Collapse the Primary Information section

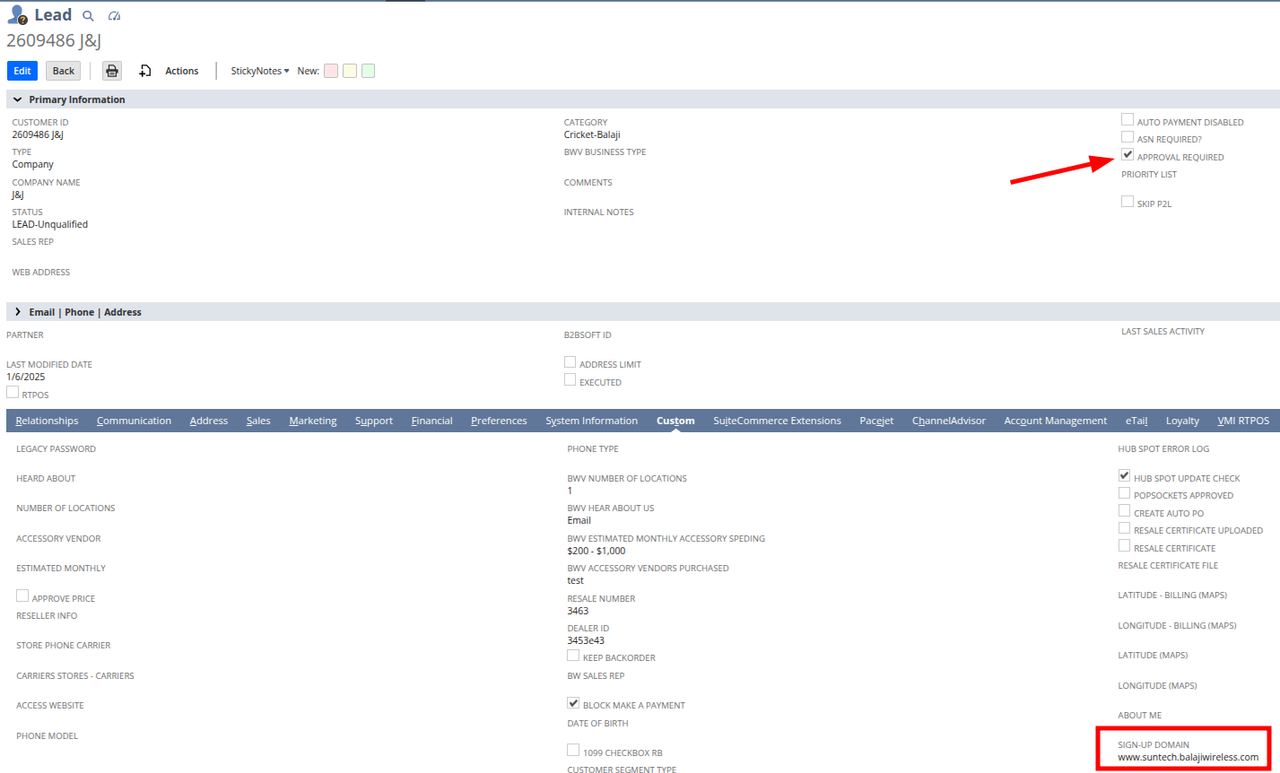tap(17, 100)
